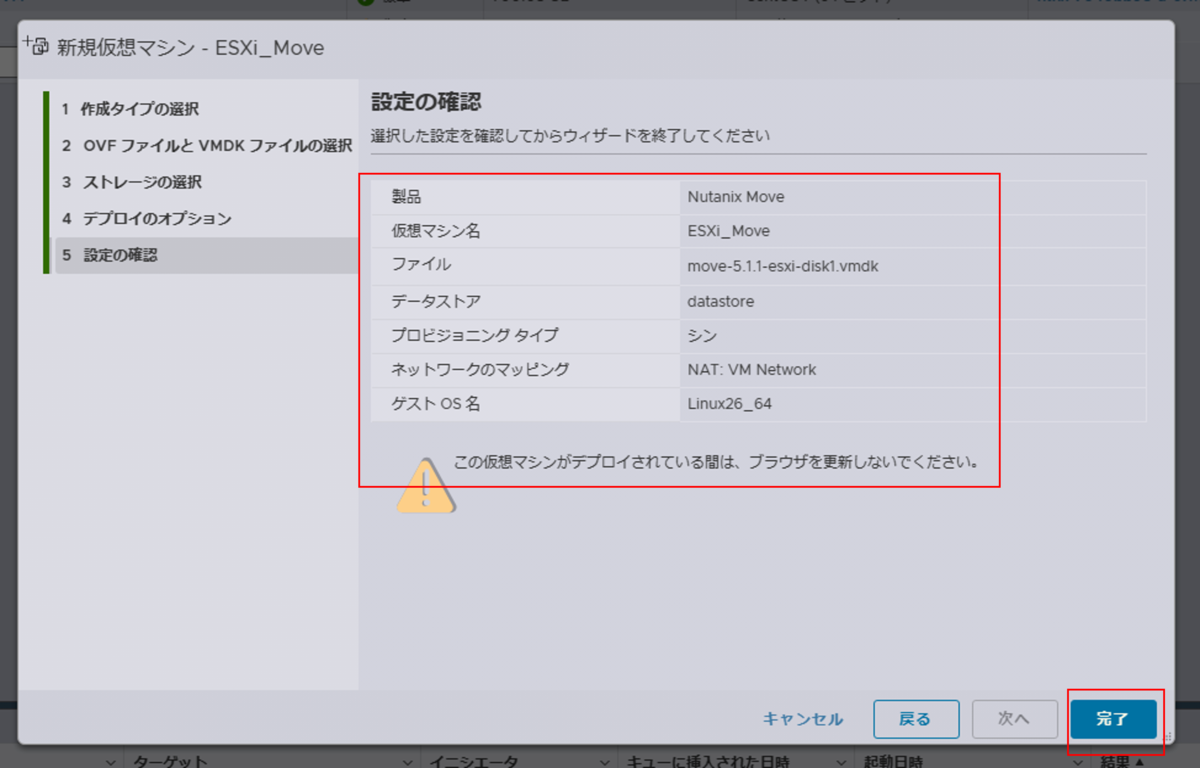Click the datastore value
This screenshot has height=768, width=1200.
721,301
